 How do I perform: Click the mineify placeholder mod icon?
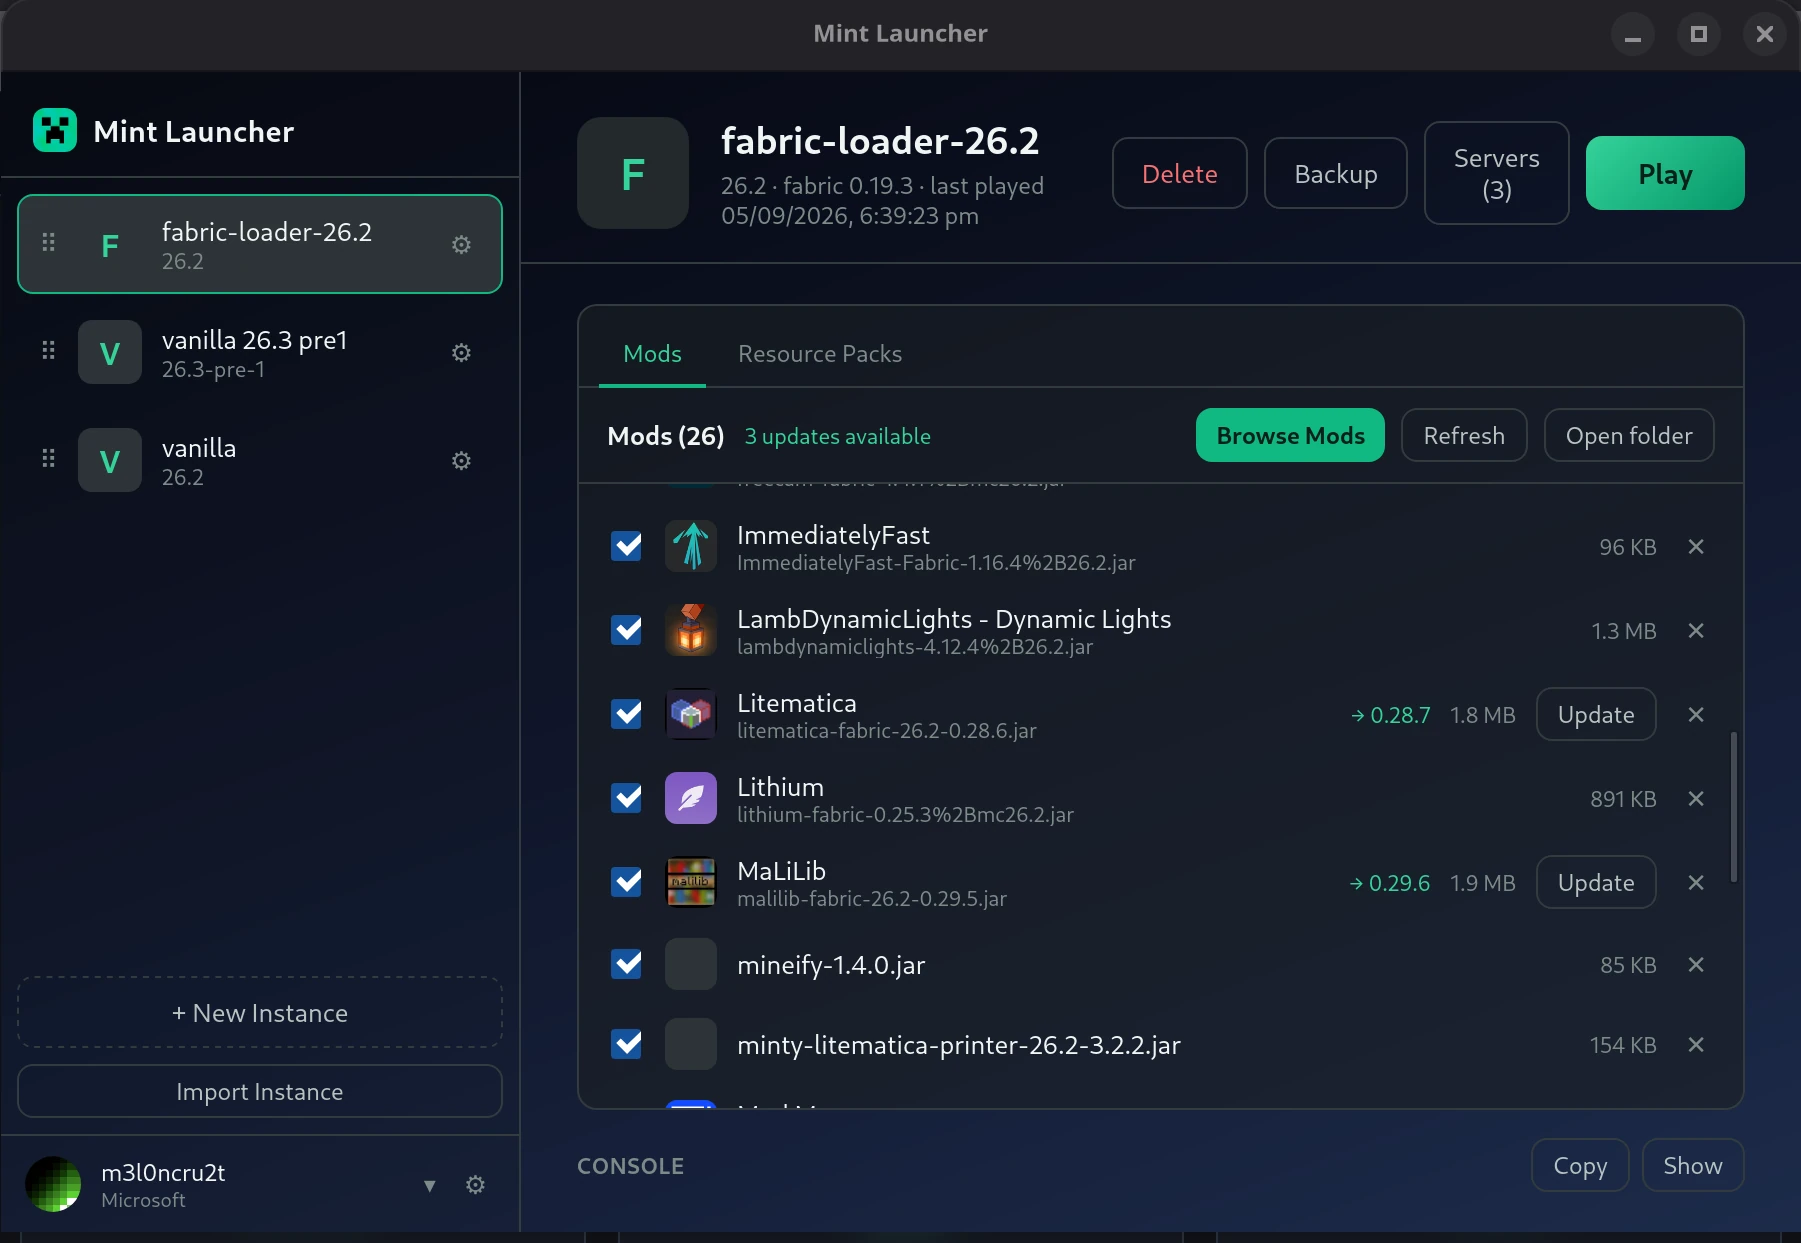click(x=691, y=964)
